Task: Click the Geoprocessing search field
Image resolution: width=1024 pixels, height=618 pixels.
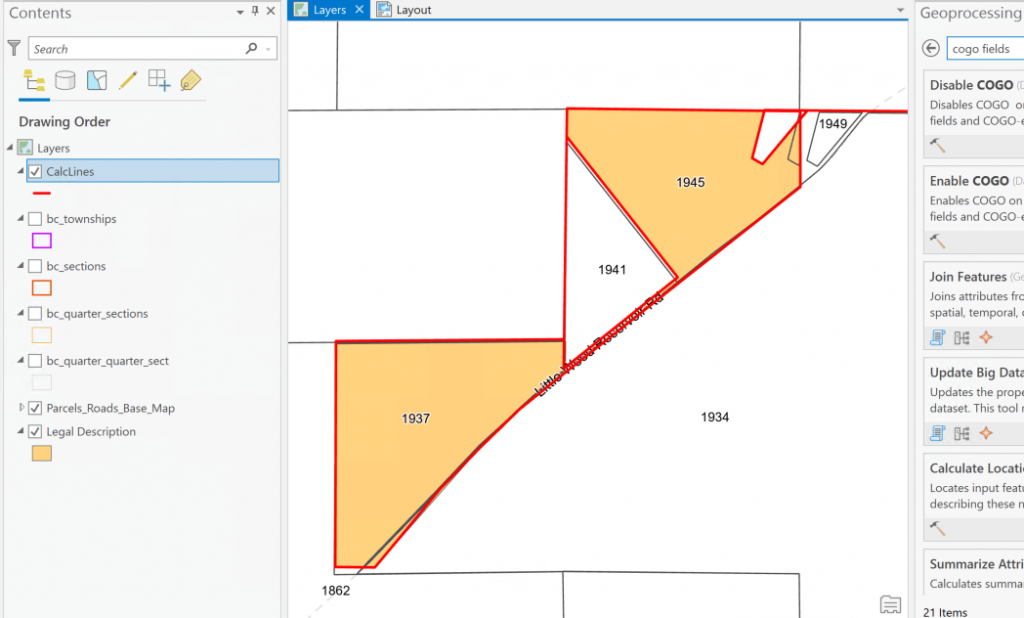Action: [984, 49]
